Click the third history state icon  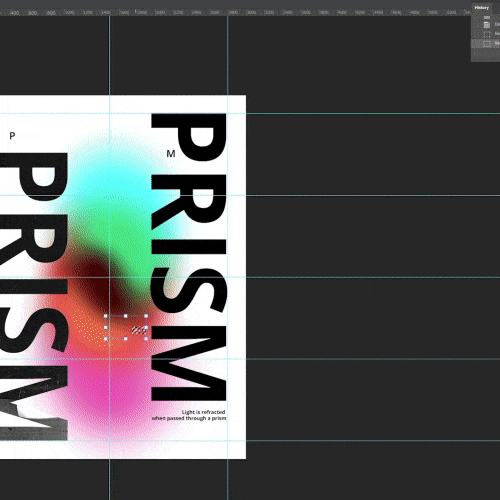(x=487, y=44)
